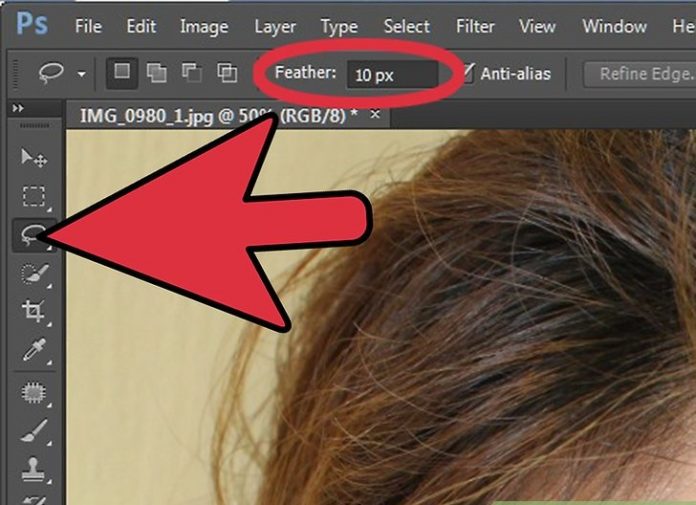Enable Subtract from selection mode

click(192, 72)
